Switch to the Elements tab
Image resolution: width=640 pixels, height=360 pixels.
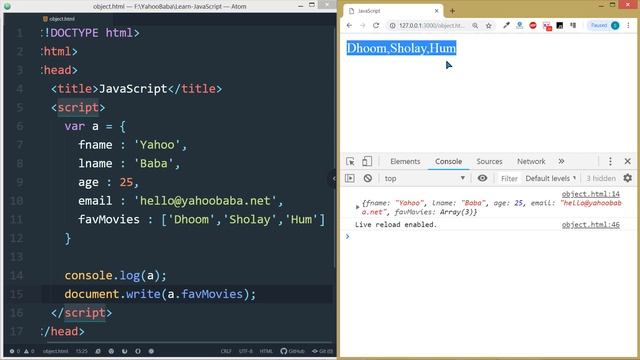pos(405,161)
